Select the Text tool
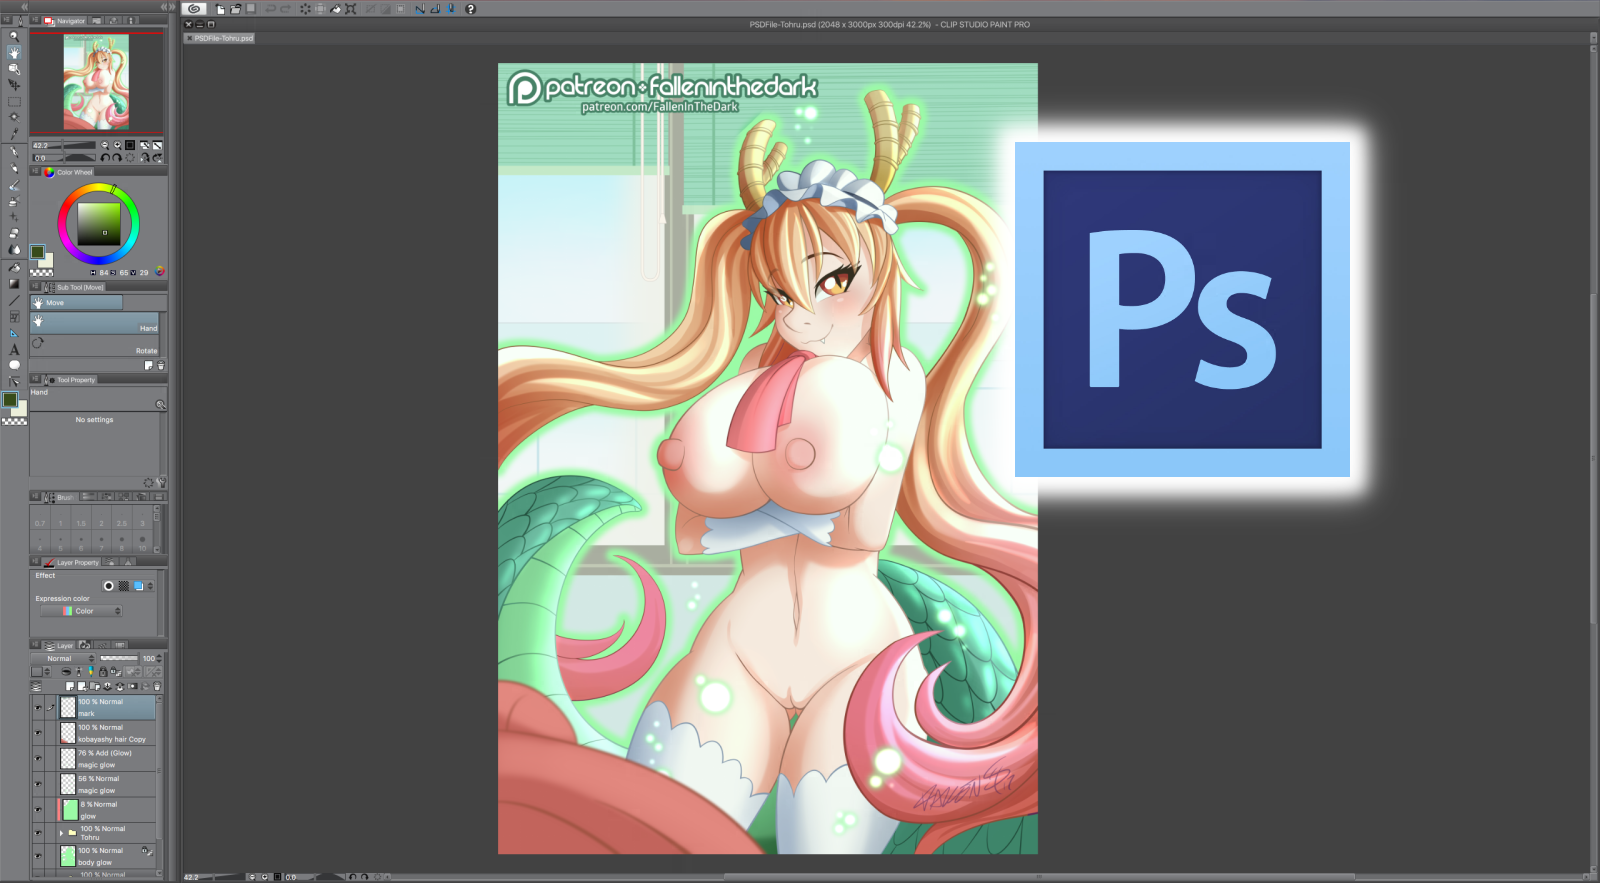 tap(14, 350)
